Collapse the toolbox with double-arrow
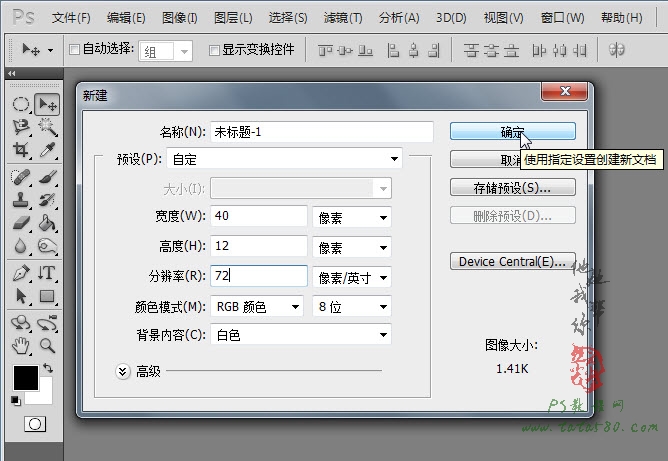 [12, 73]
